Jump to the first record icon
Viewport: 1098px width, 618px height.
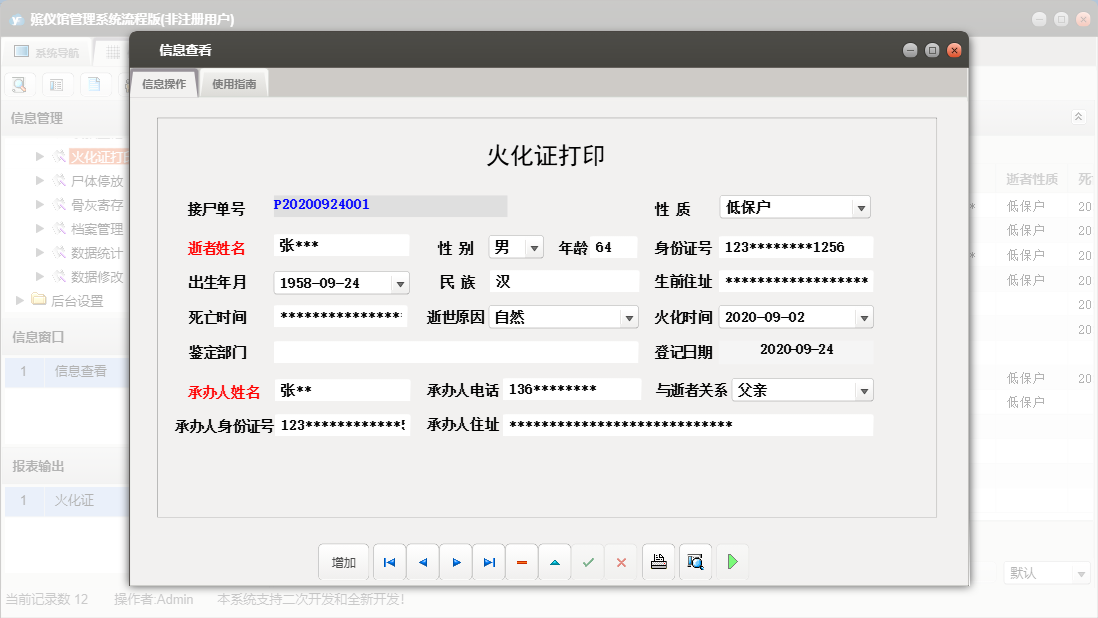tap(389, 561)
